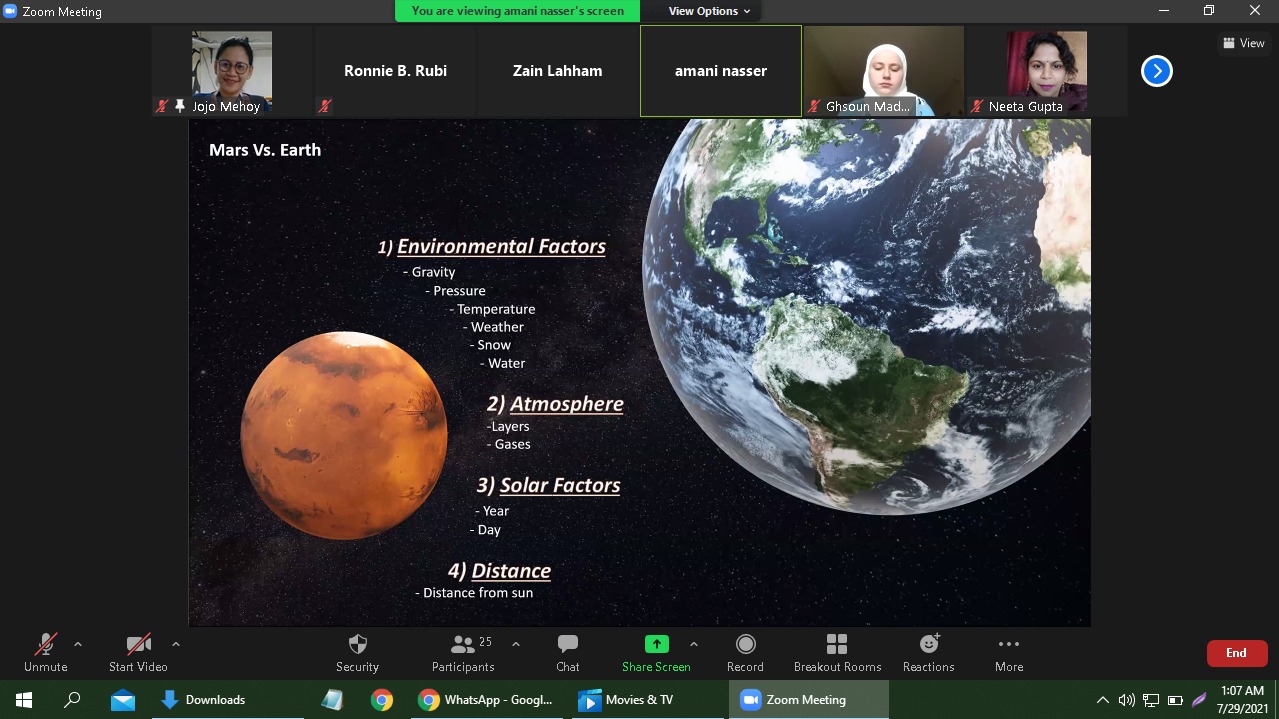Click '- Gases' text on slide
The width and height of the screenshot is (1279, 719).
pos(509,444)
